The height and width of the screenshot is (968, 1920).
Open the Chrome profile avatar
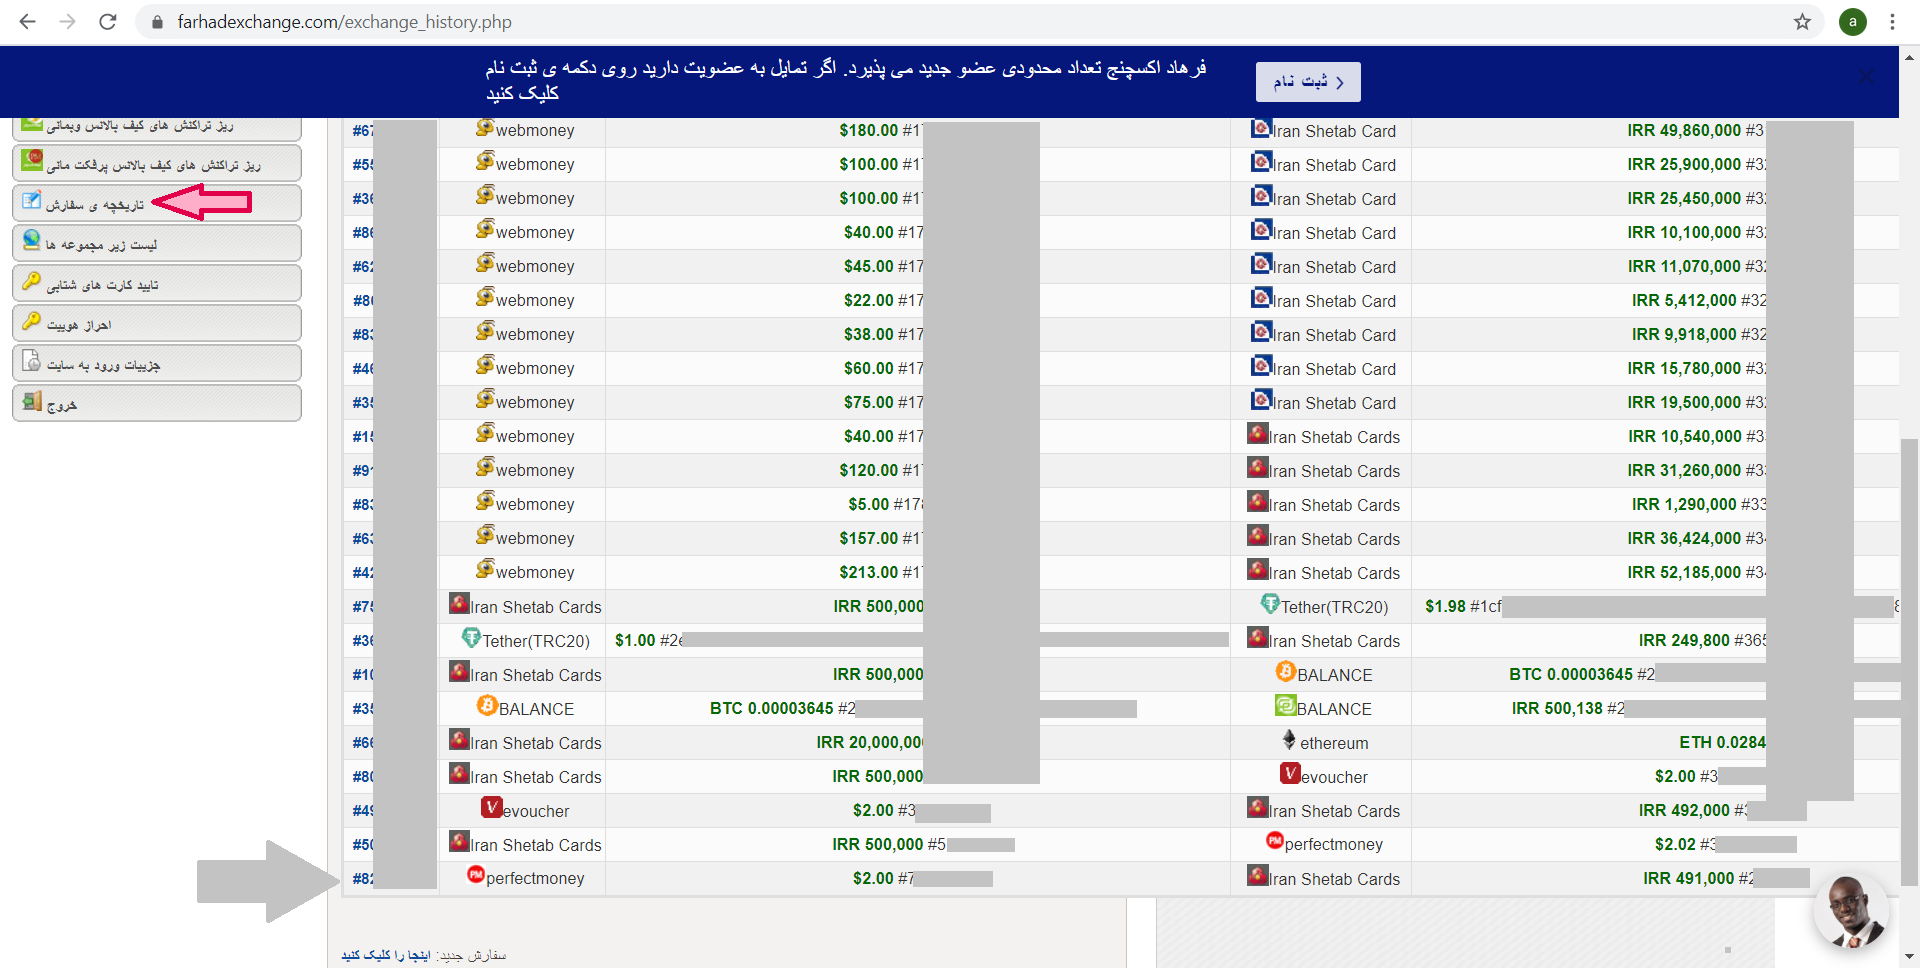[1852, 21]
